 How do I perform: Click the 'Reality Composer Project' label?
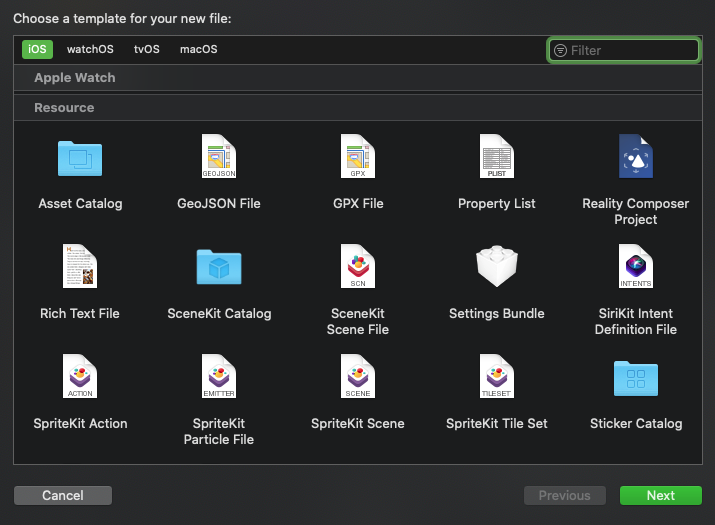click(x=636, y=211)
